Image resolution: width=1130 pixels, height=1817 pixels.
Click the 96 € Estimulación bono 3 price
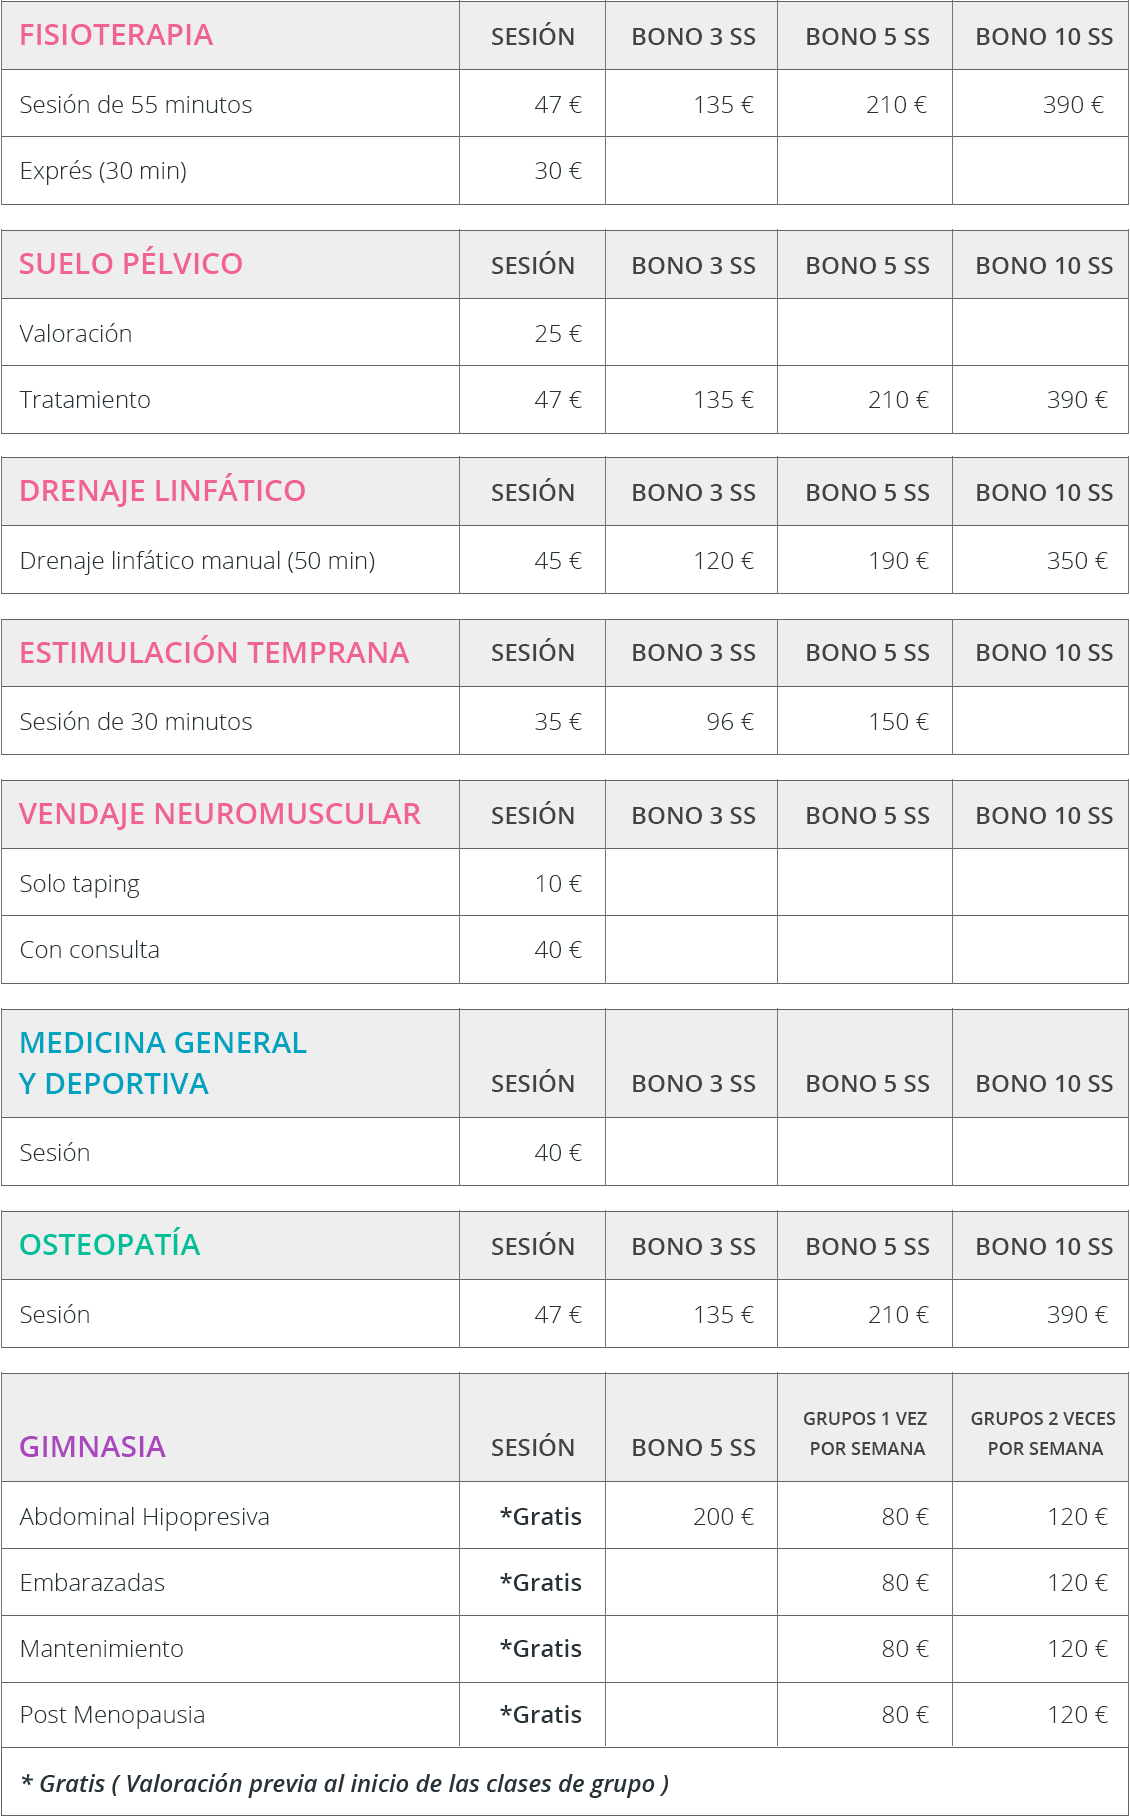click(x=730, y=722)
